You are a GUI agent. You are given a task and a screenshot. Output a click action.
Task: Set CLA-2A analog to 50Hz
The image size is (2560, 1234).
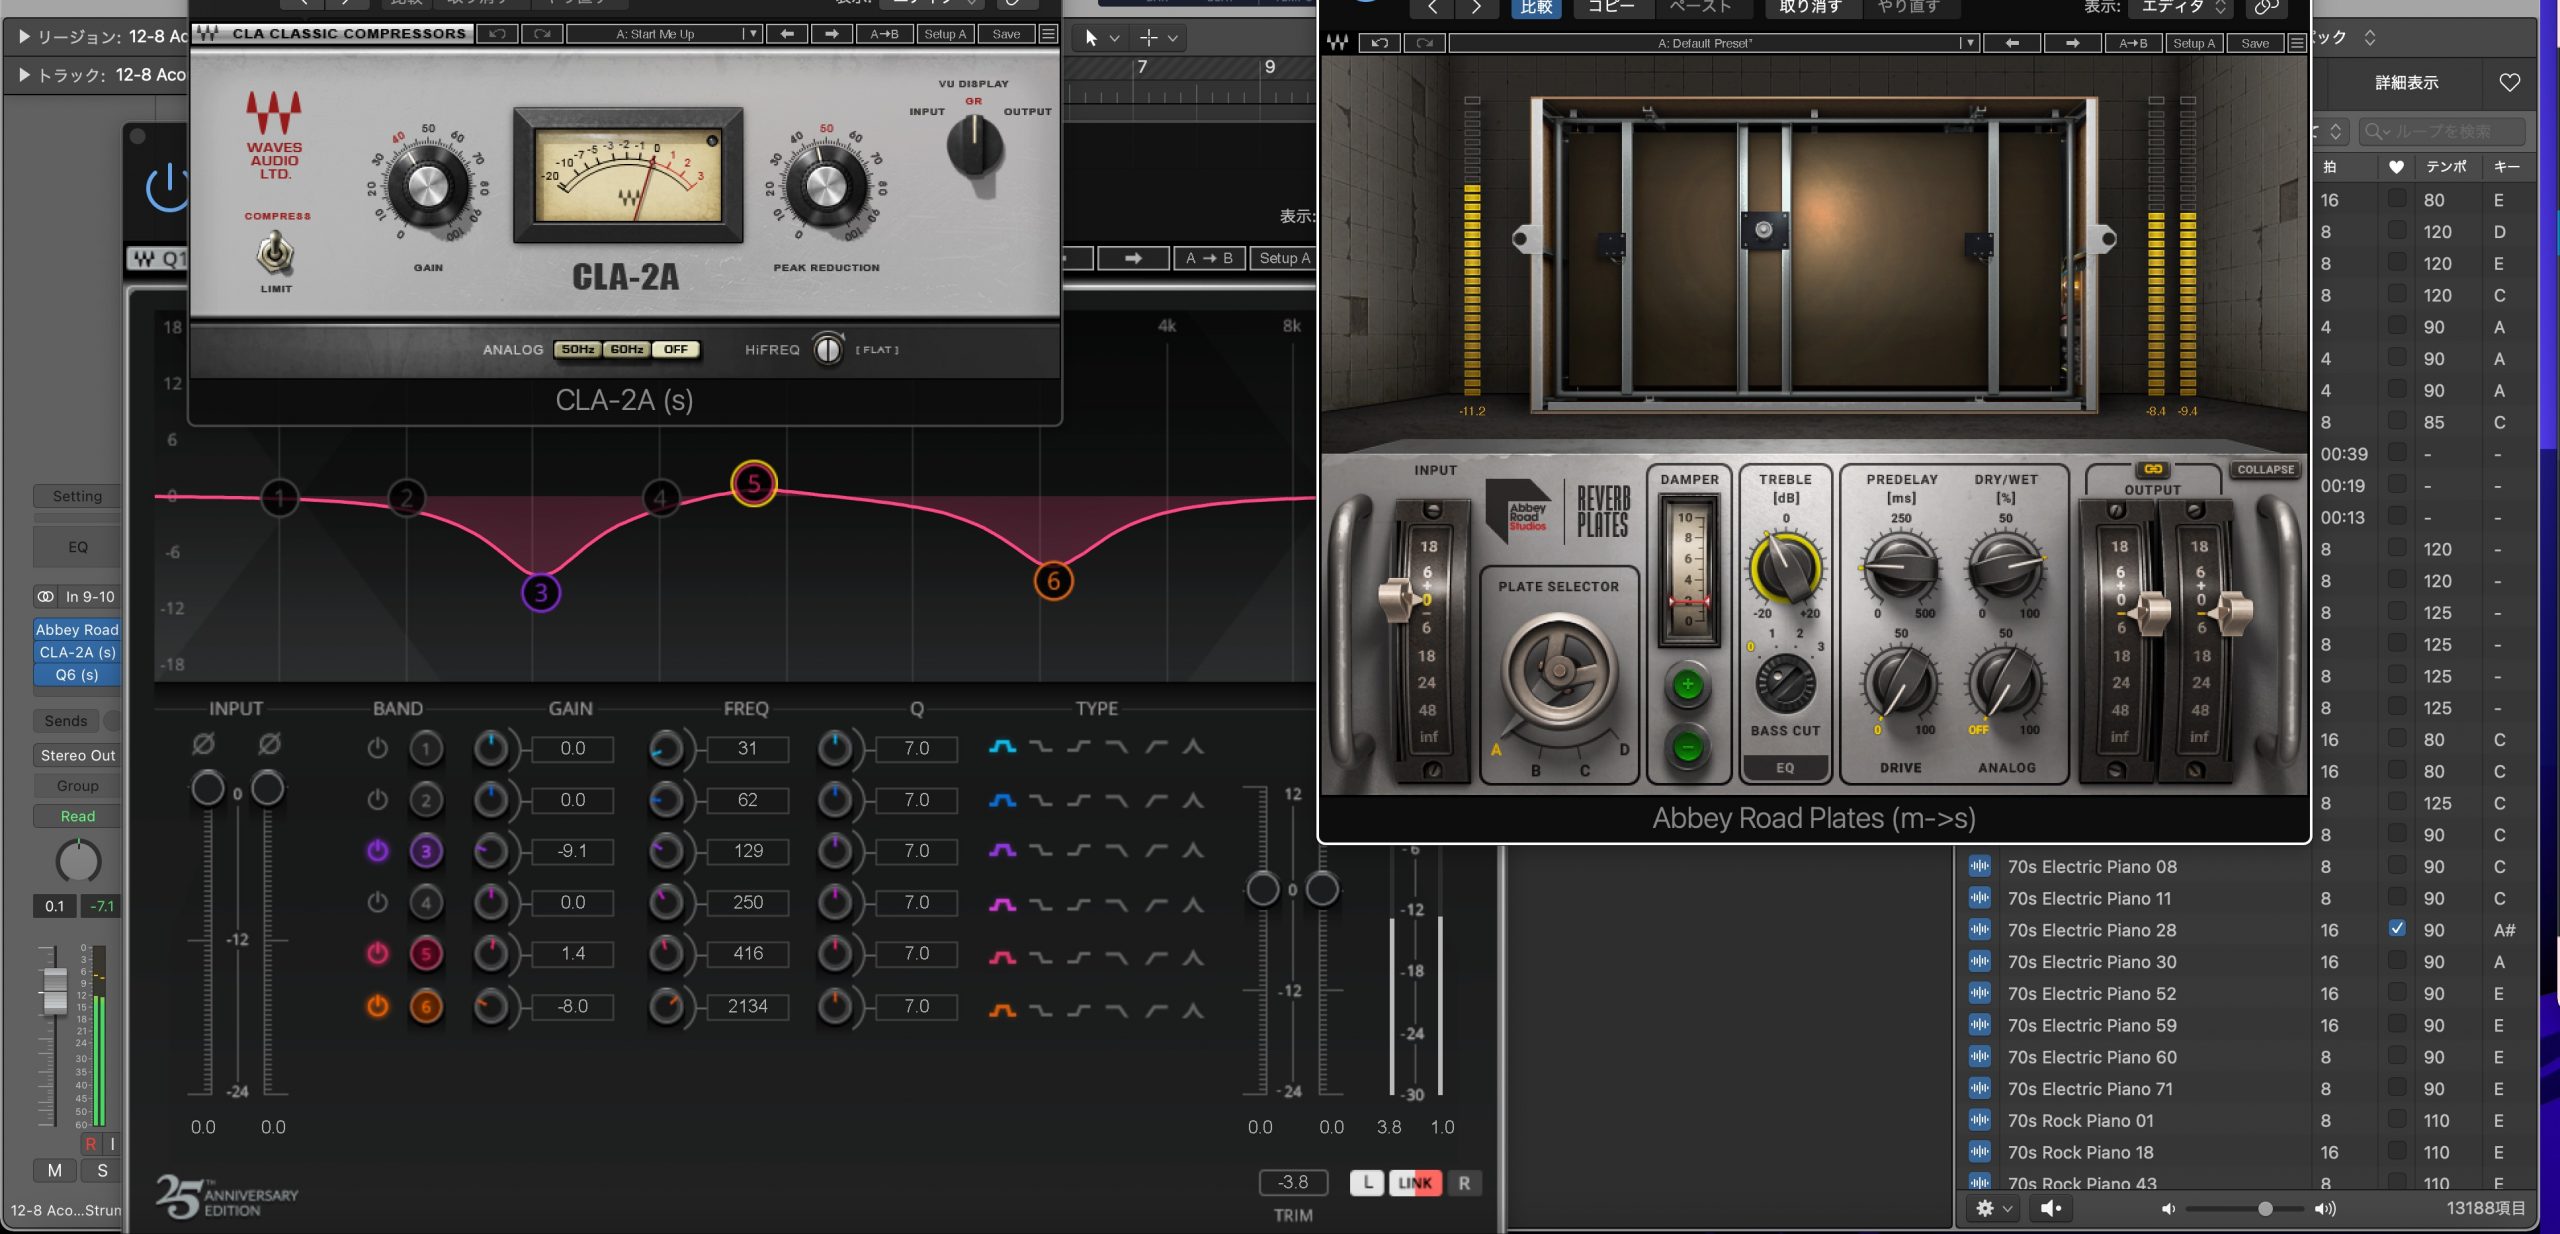click(x=578, y=350)
